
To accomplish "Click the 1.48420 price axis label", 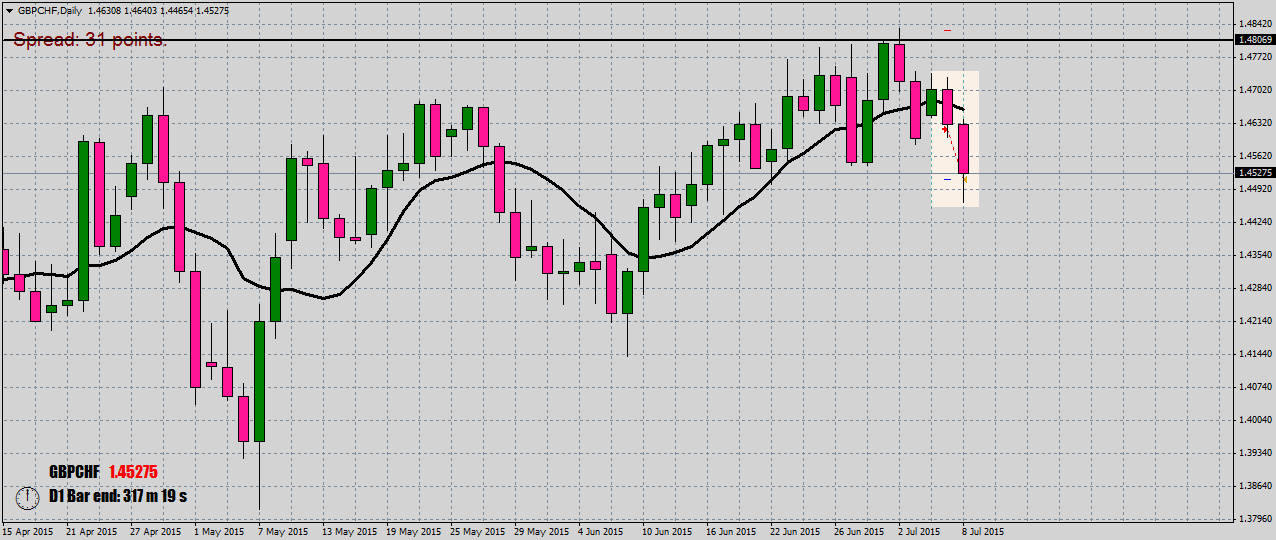I will coord(1255,23).
